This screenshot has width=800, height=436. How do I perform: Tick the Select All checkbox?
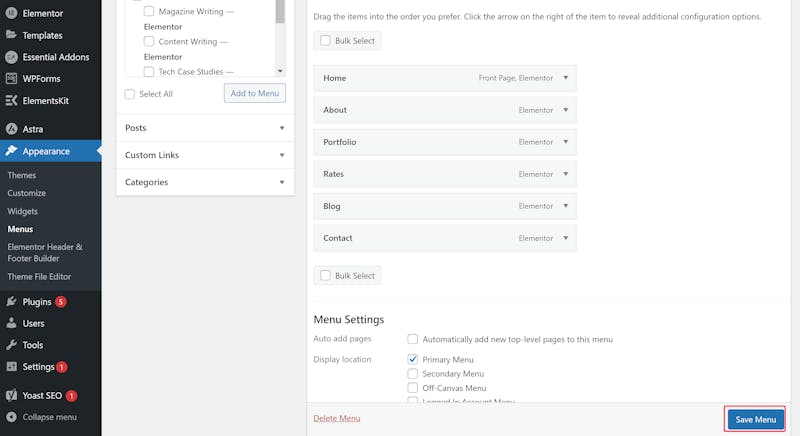click(x=130, y=94)
